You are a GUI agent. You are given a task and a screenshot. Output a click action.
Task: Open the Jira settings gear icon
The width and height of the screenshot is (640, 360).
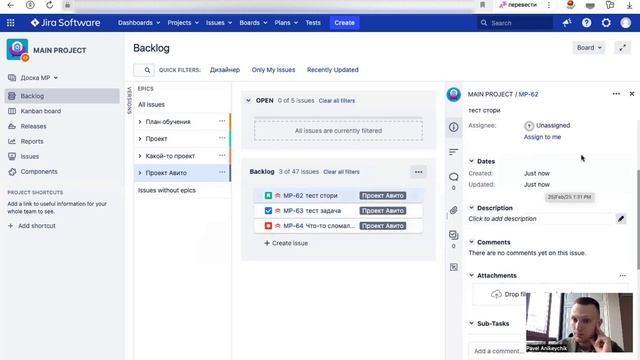click(x=606, y=23)
